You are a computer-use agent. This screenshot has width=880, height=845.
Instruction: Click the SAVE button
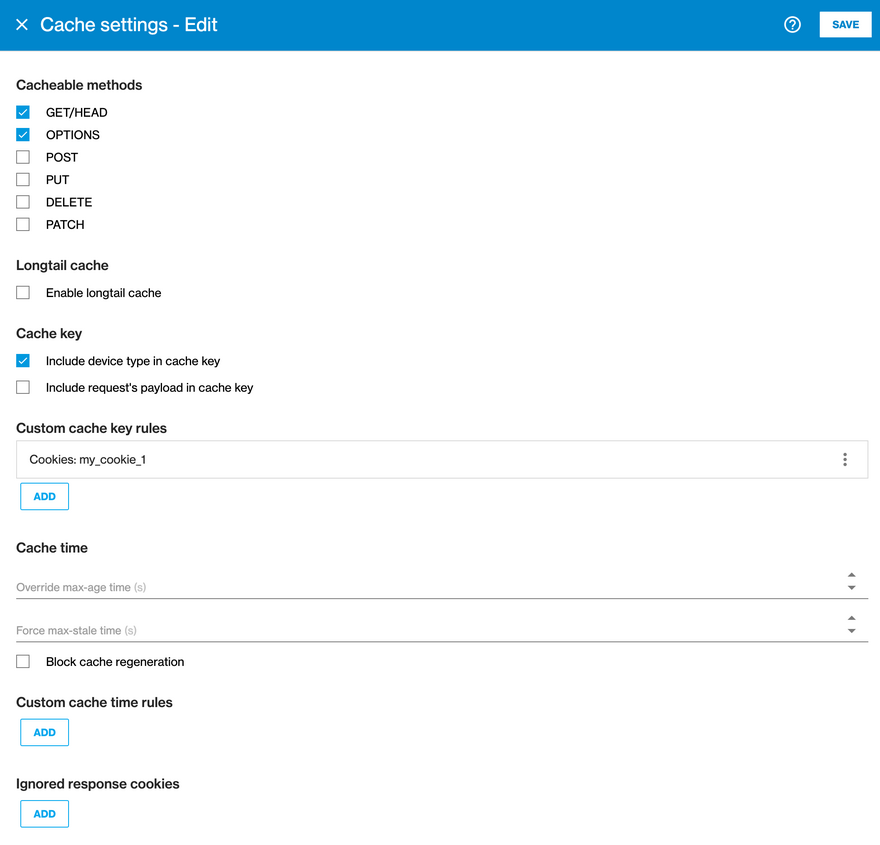tap(845, 24)
